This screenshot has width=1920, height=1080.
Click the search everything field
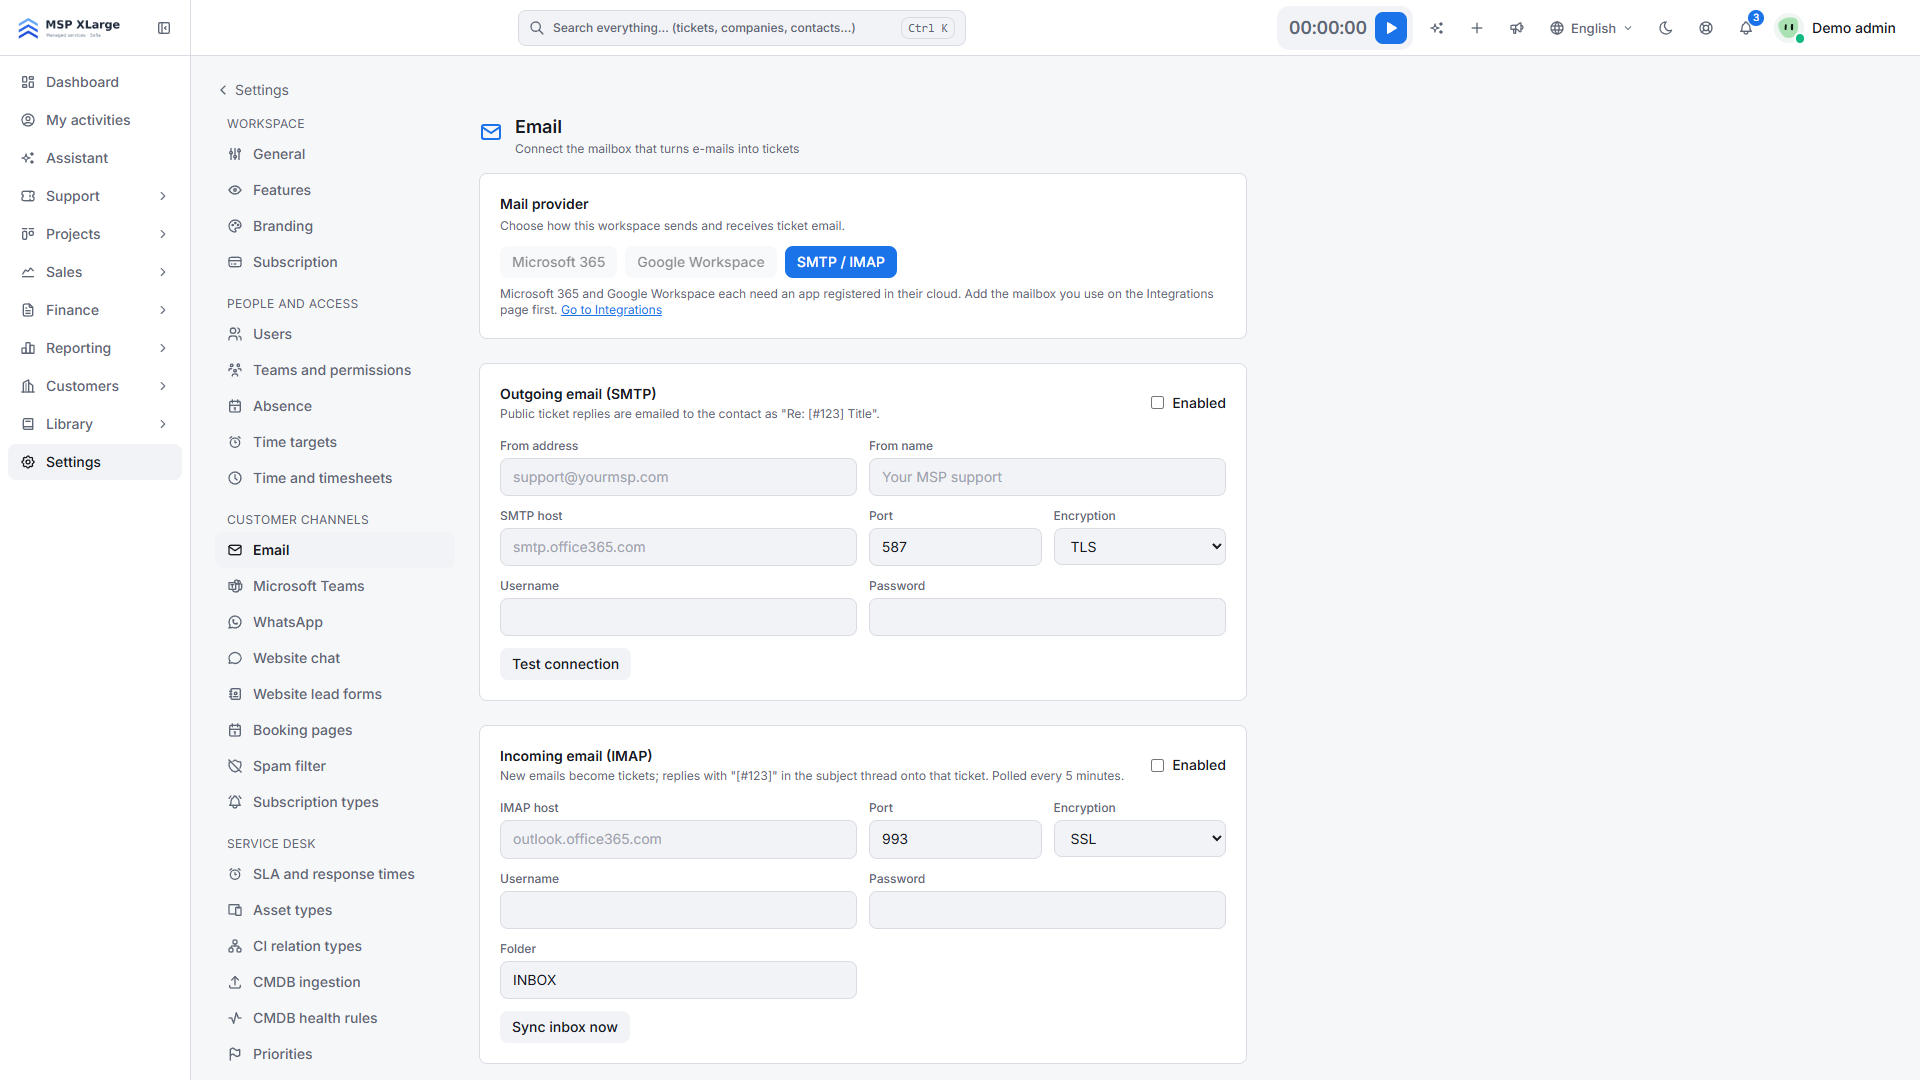pos(741,28)
